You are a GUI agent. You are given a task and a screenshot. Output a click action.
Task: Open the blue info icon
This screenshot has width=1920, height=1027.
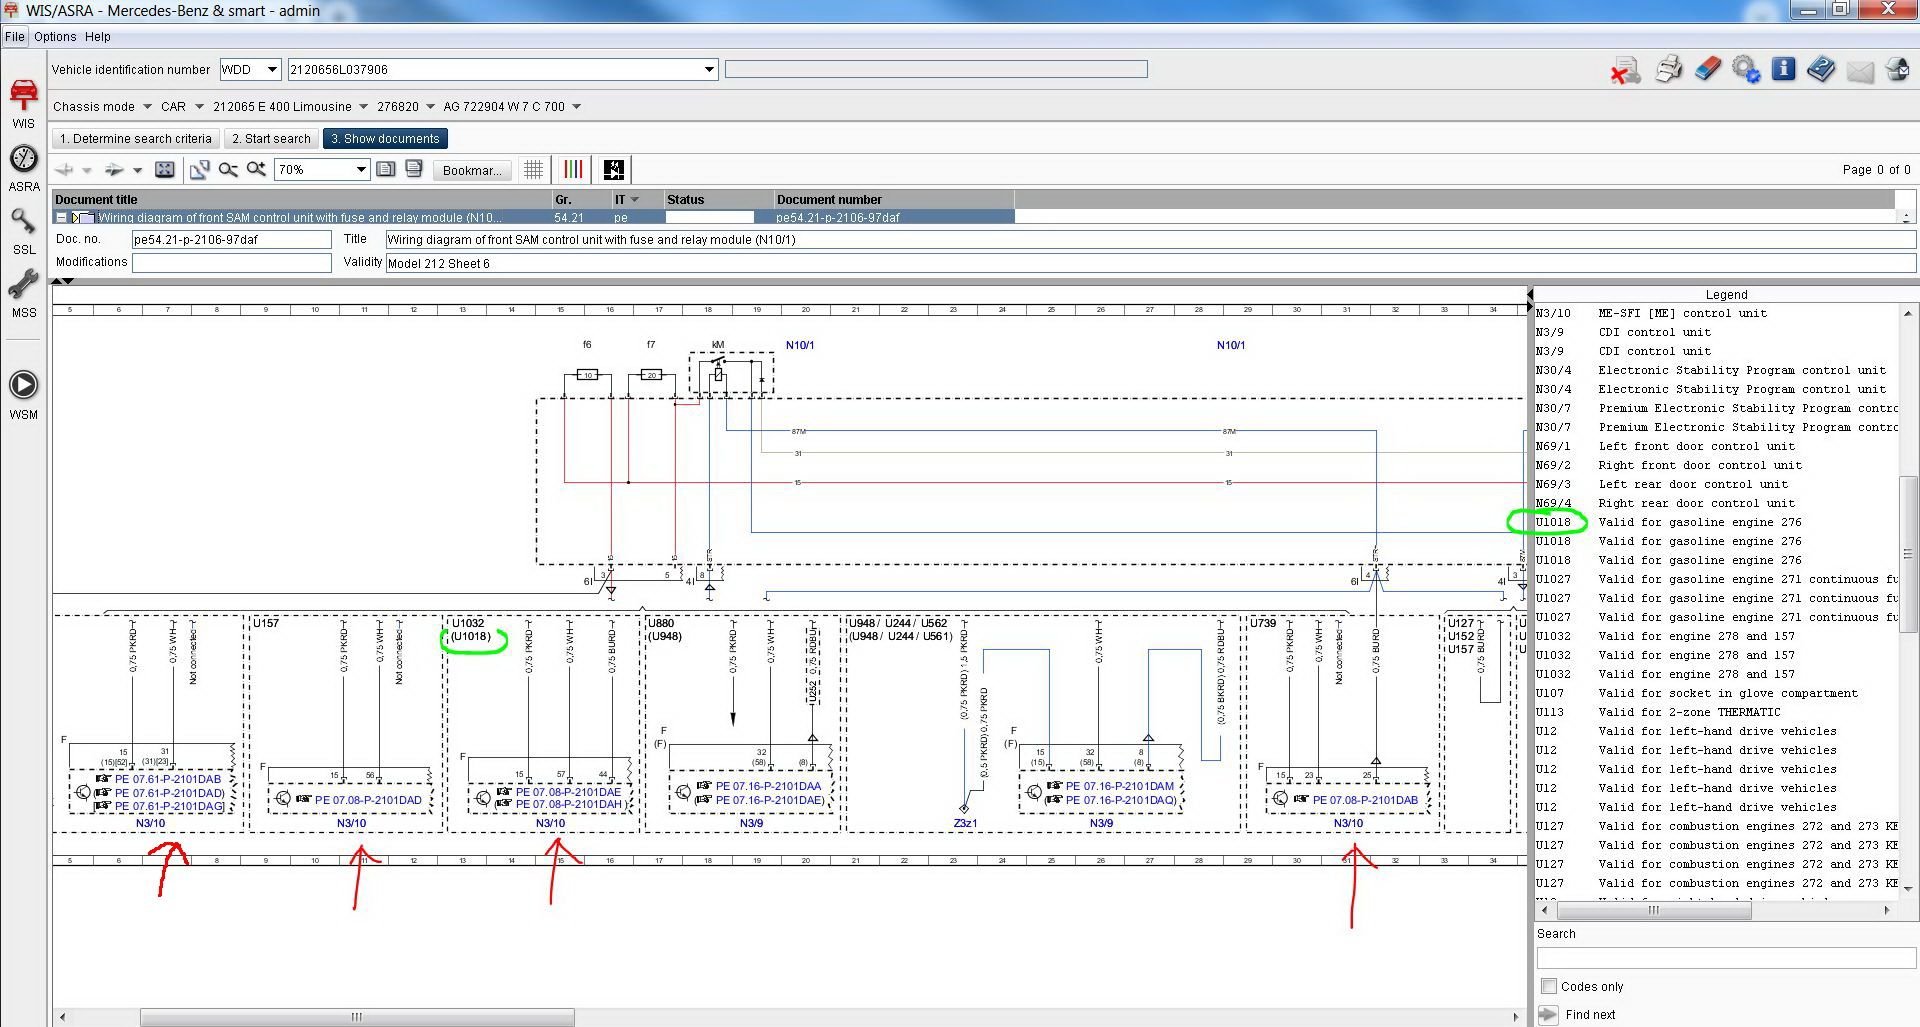click(x=1783, y=69)
